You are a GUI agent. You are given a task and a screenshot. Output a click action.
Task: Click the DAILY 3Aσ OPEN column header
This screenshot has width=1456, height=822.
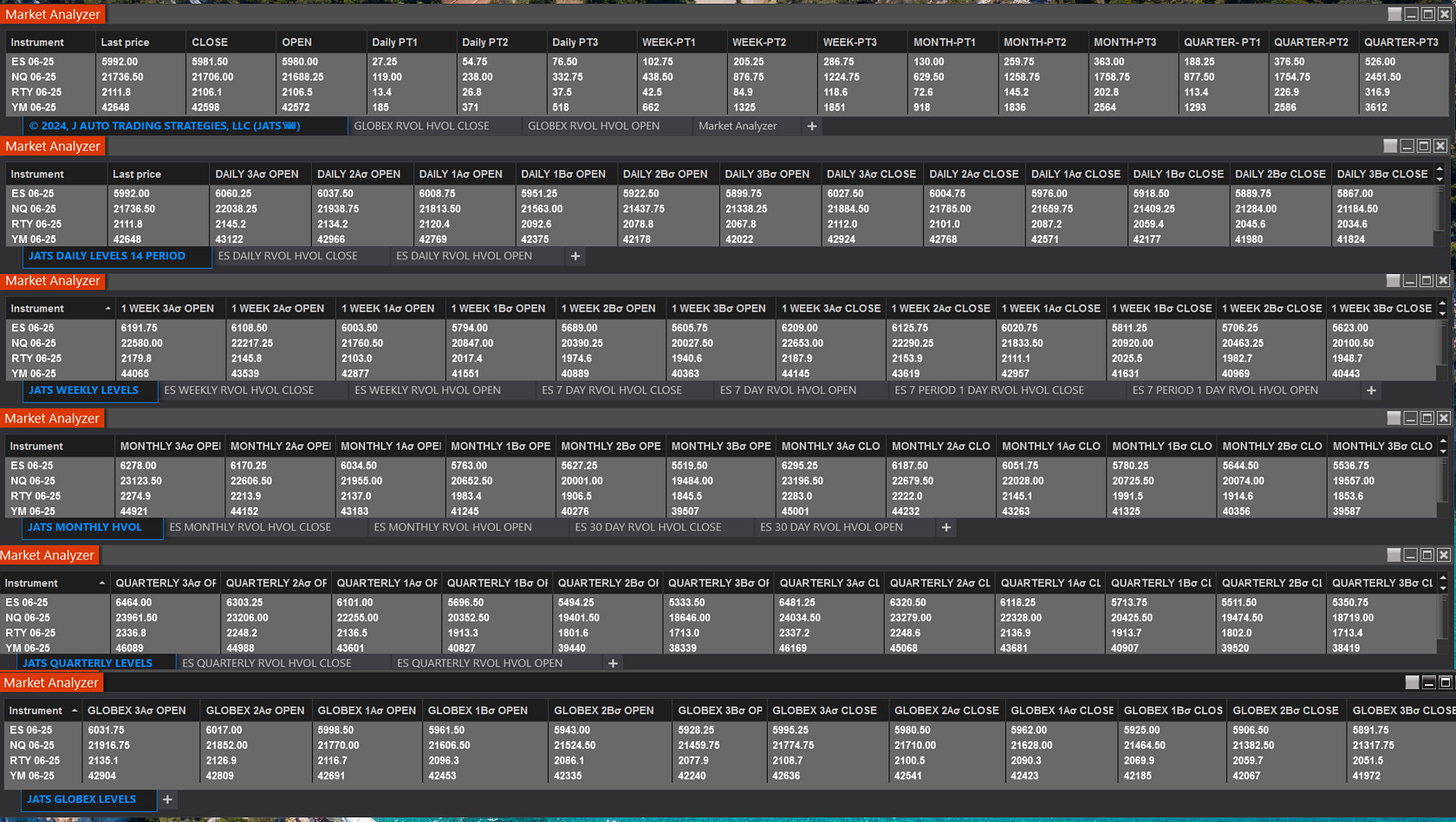coord(261,174)
